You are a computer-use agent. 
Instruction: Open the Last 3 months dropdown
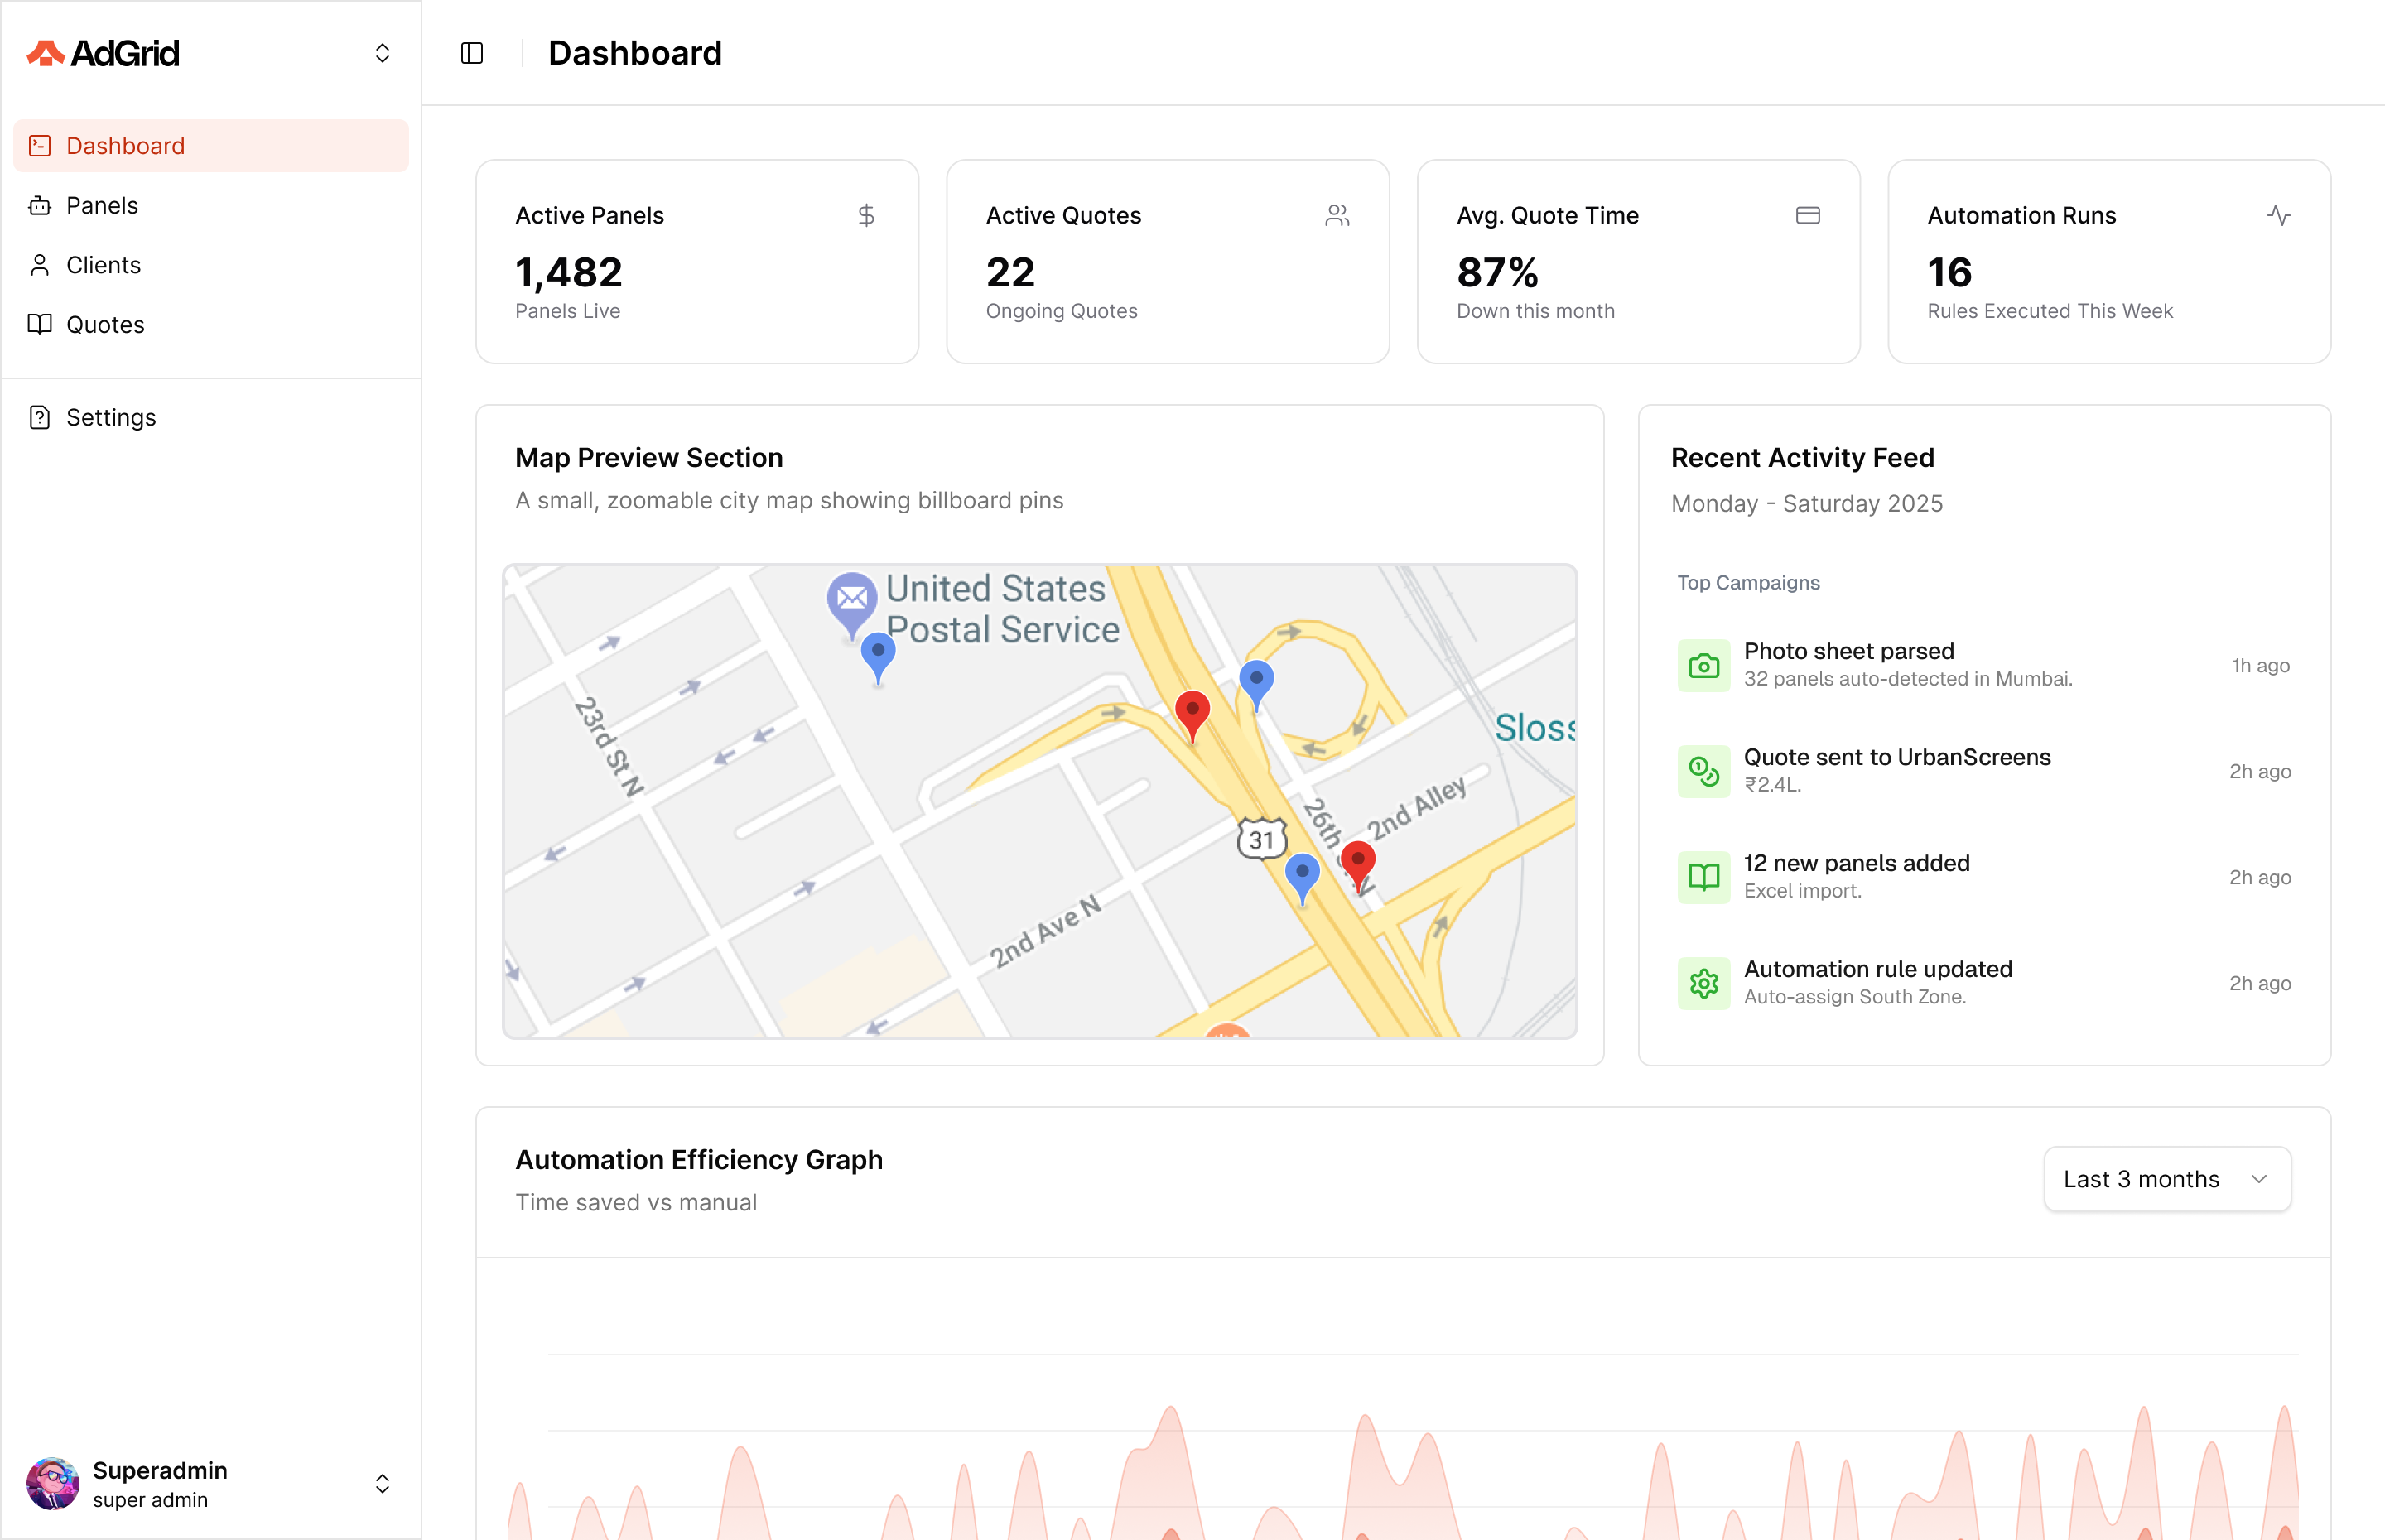(x=2166, y=1179)
